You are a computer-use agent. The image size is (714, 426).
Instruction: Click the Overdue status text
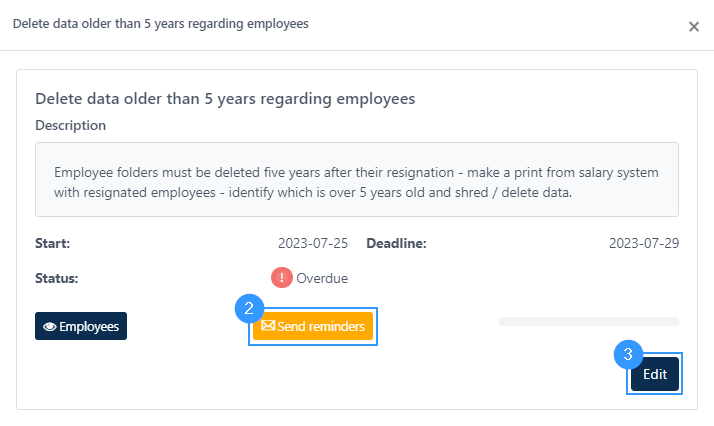322,278
